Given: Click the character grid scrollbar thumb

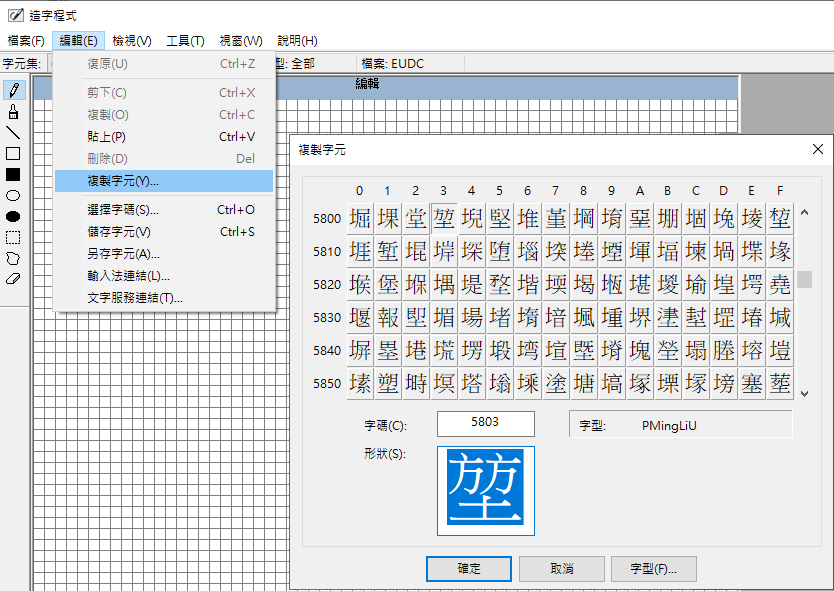Looking at the screenshot, I should pos(804,279).
